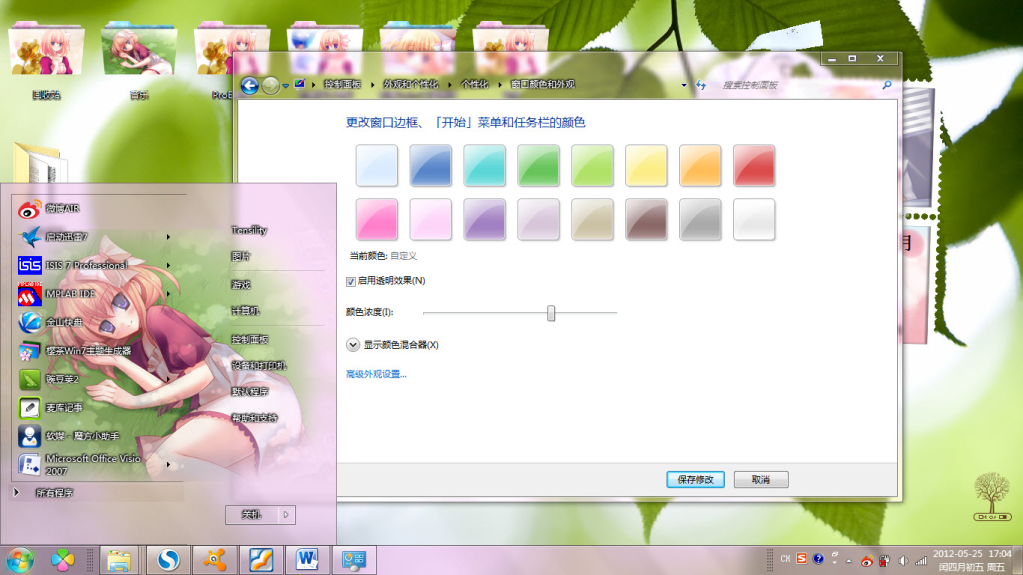The height and width of the screenshot is (575, 1023).
Task: Select 设备和打印机 in the Start menu
Action: click(258, 365)
